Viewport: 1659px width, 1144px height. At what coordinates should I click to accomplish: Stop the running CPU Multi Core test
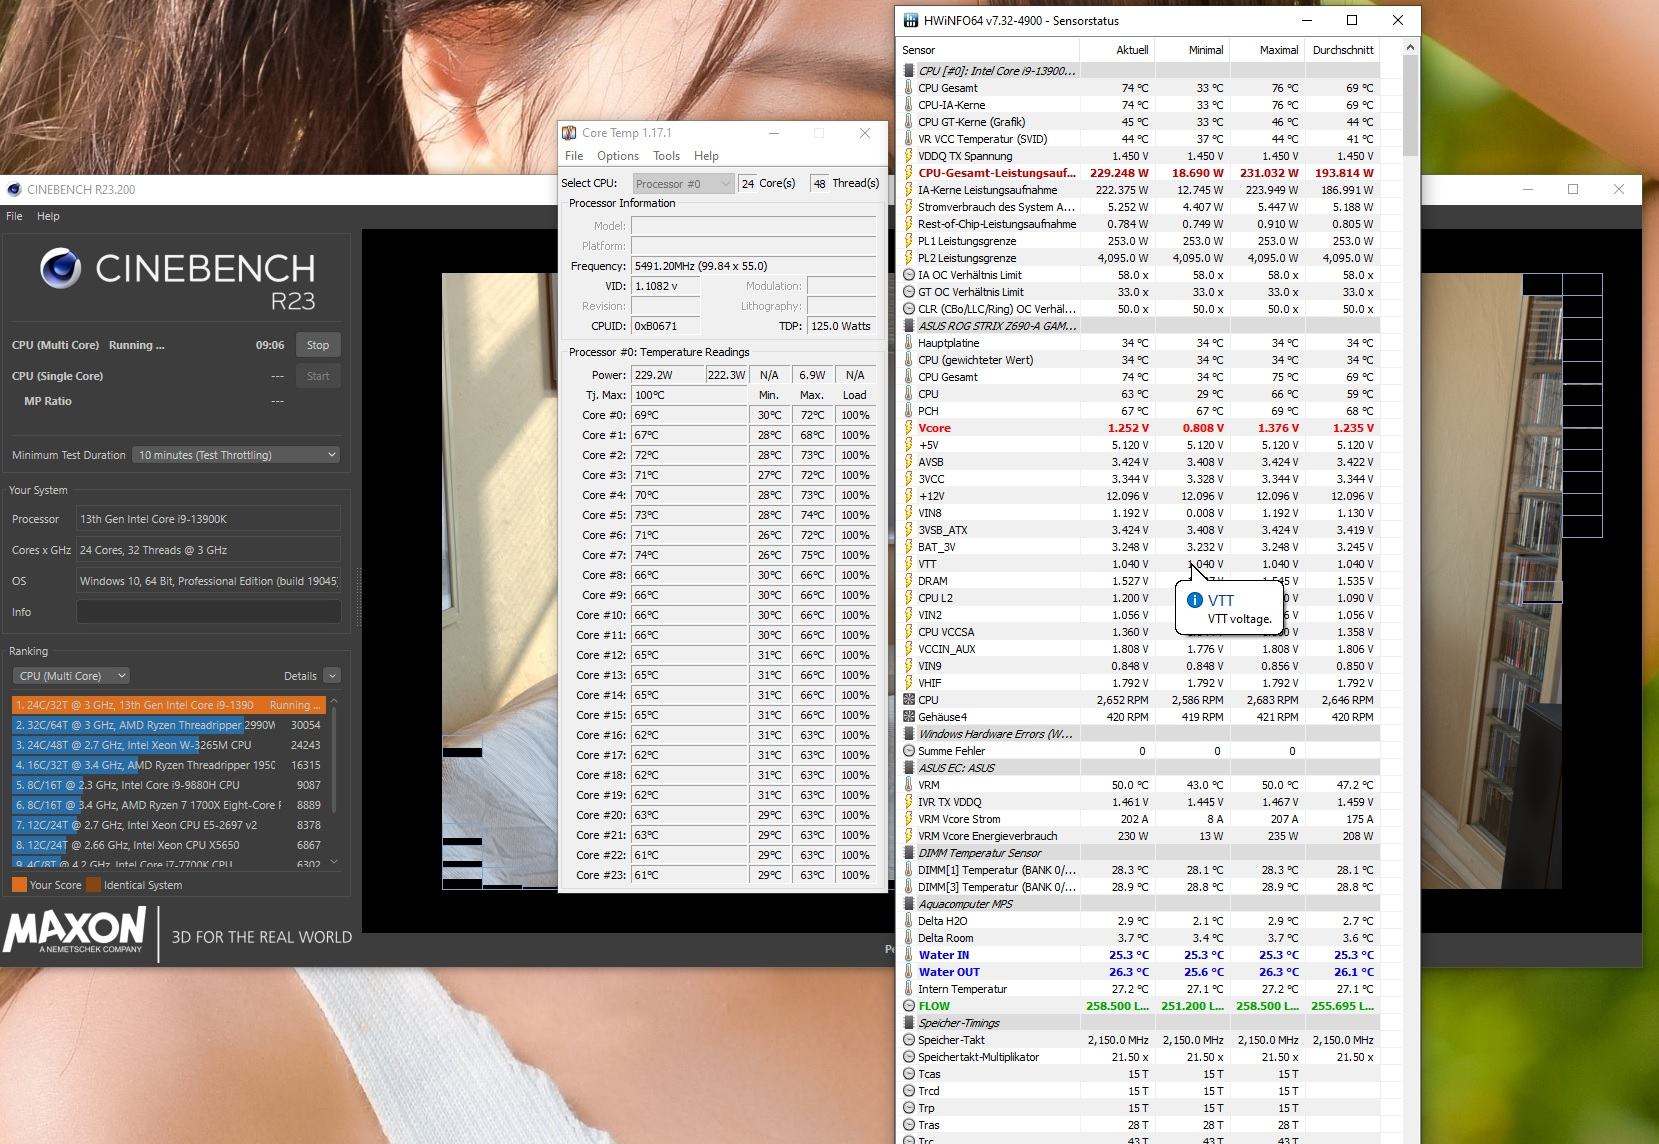(x=318, y=345)
